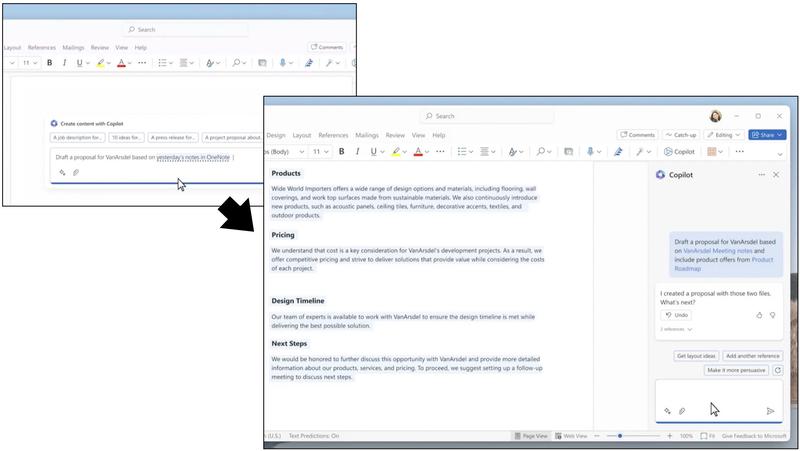Toggle Italic in the front Word window
Screen dimensions: 800x451
(x=358, y=152)
